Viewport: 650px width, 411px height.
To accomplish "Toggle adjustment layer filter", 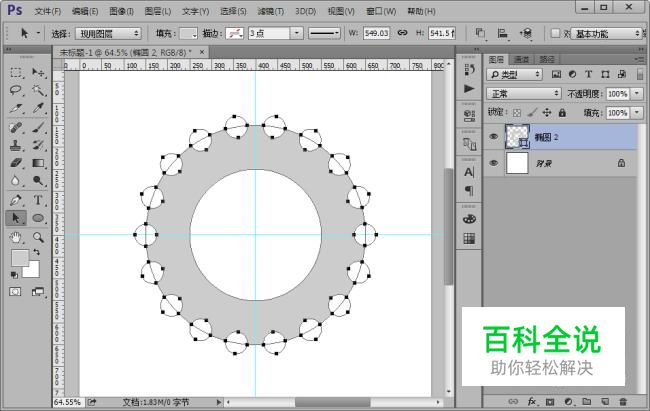I will 572,74.
